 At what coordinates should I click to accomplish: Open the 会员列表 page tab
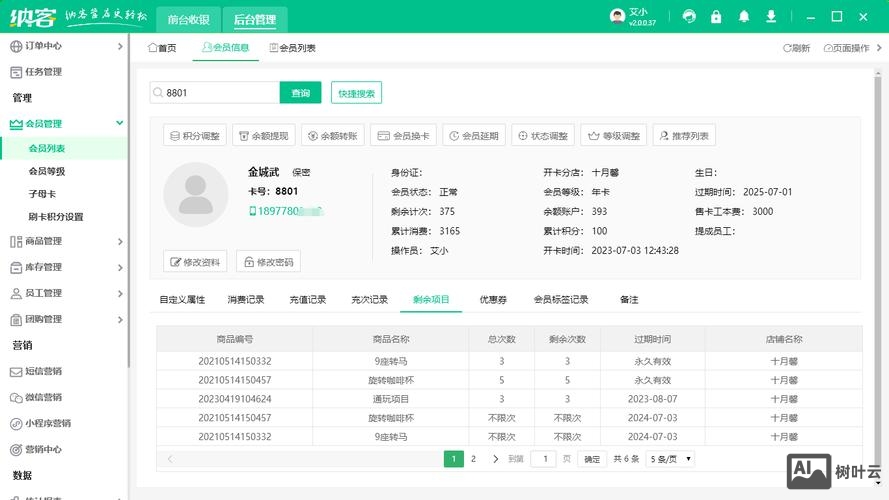(293, 48)
